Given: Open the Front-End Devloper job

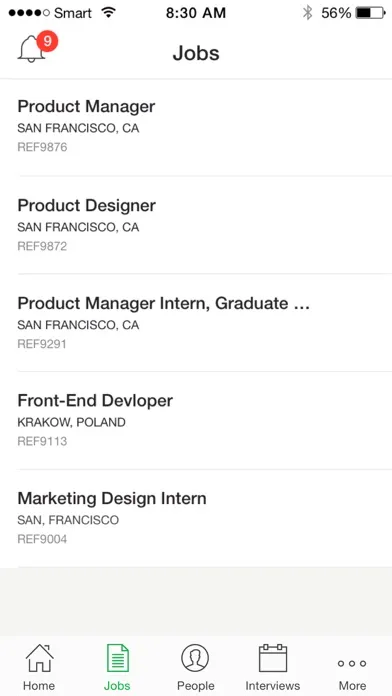Looking at the screenshot, I should point(196,420).
